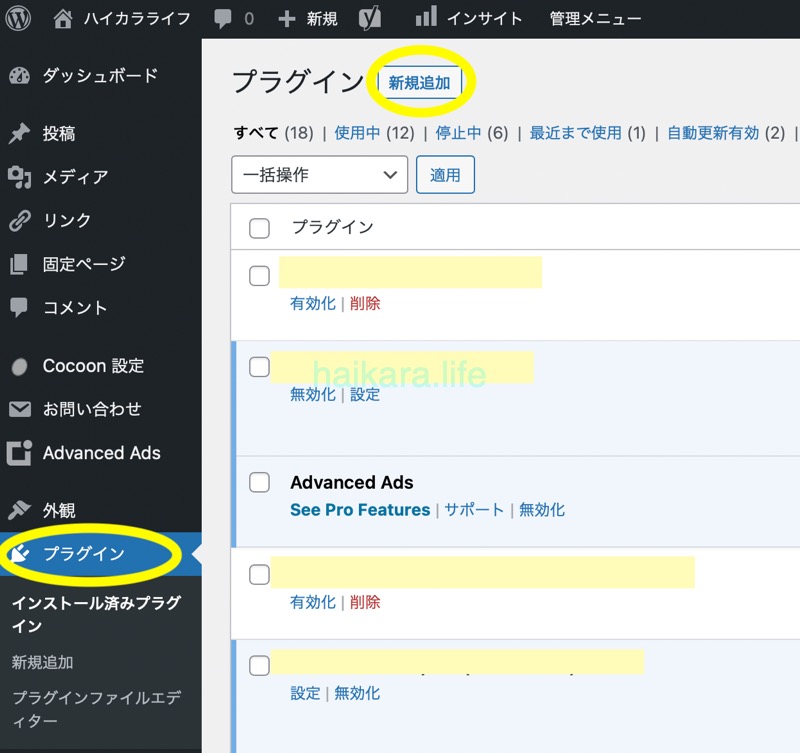Click the plug icon for プラグイン

pos(19,554)
